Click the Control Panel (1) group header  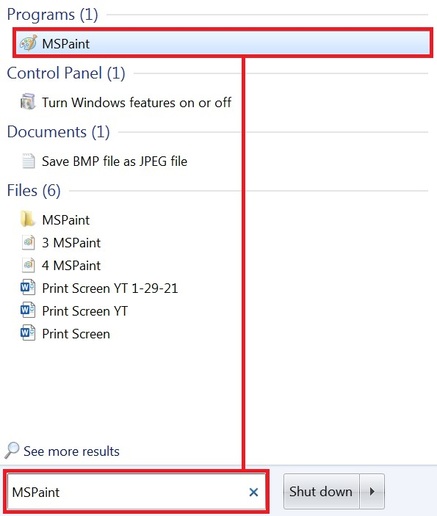66,73
